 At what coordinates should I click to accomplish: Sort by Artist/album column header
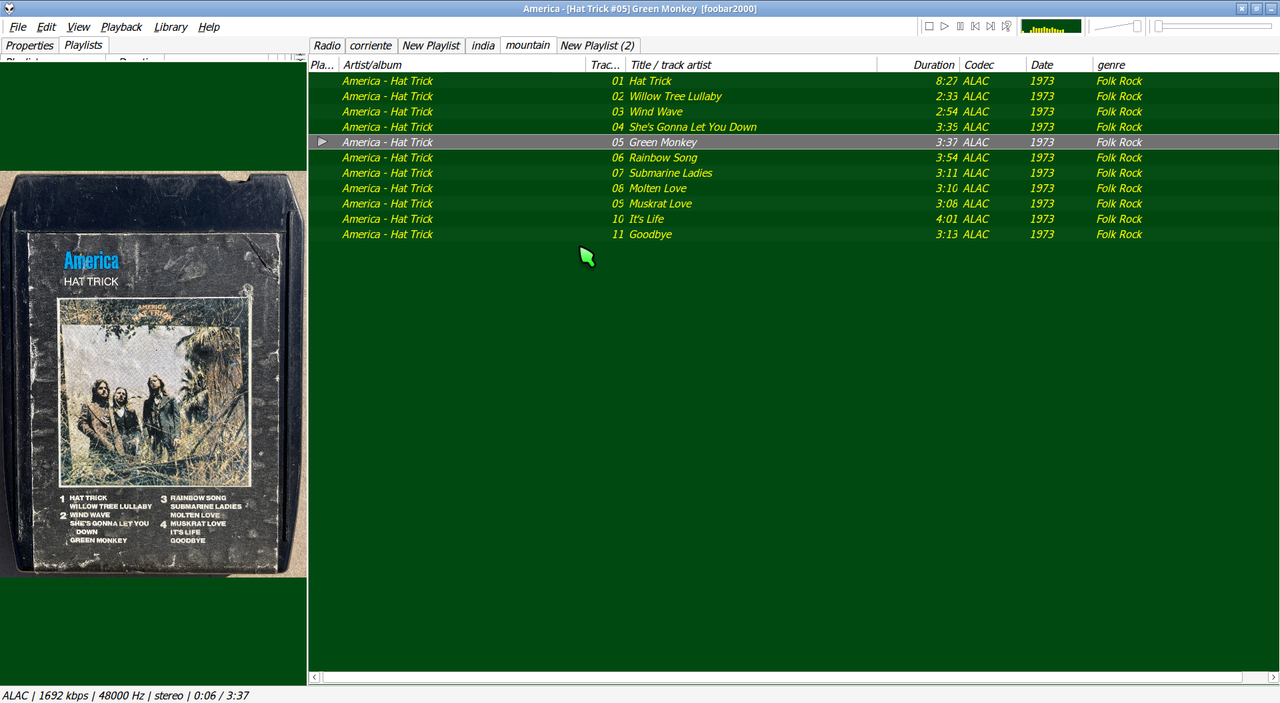(462, 65)
